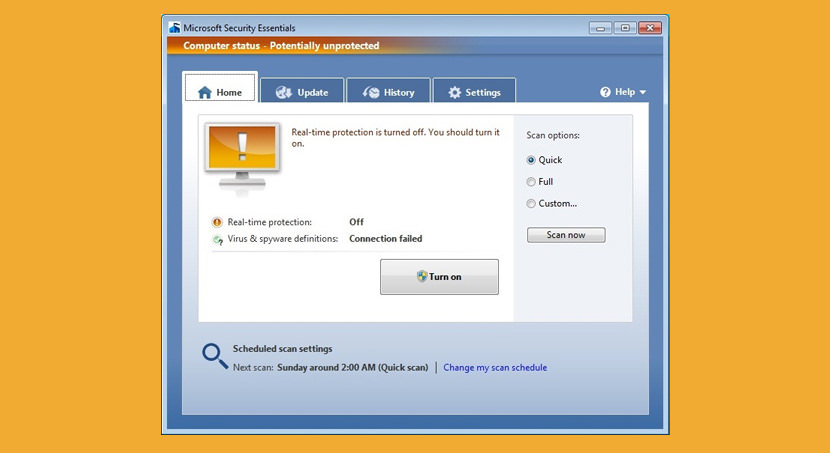Maximize the Security Essentials window
The width and height of the screenshot is (830, 453).
(x=625, y=28)
